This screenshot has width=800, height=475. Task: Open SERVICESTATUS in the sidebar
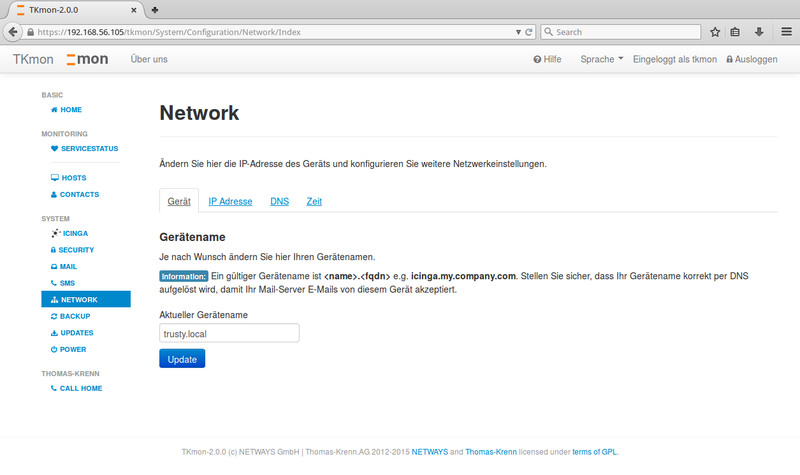point(85,148)
